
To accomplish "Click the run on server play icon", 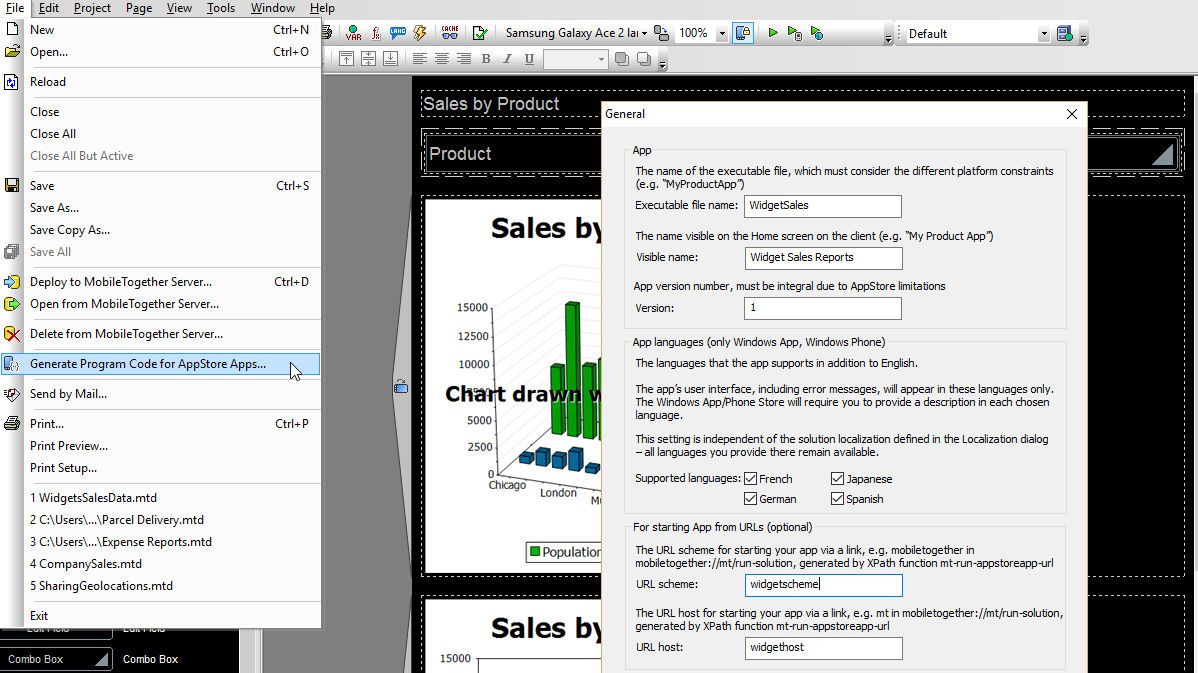I will 795,33.
